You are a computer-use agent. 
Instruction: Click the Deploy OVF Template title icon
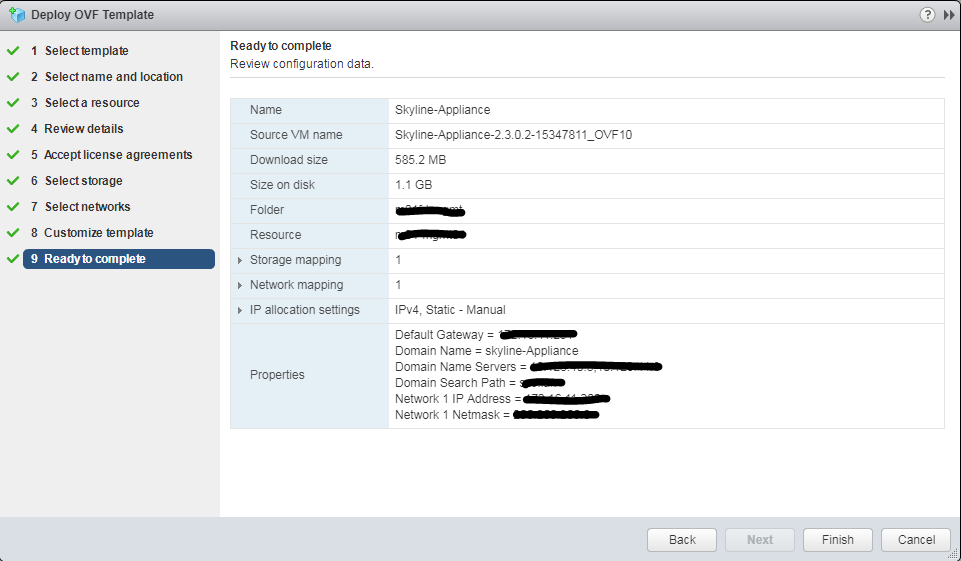click(17, 15)
